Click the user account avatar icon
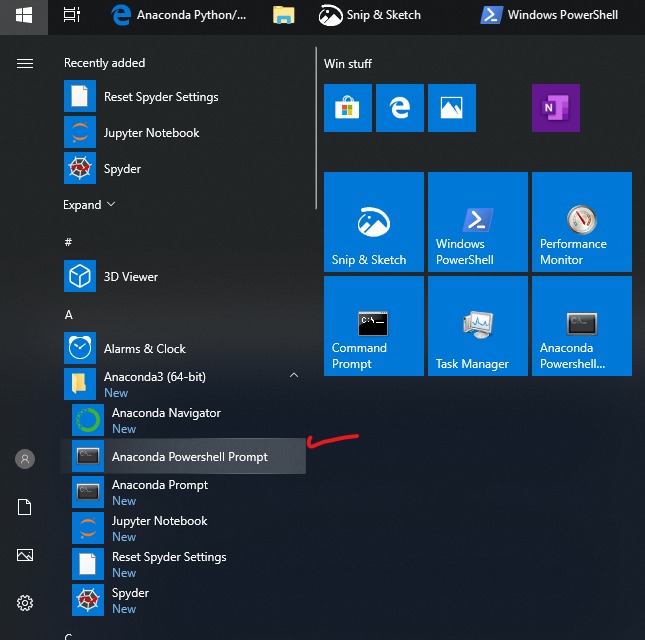The height and width of the screenshot is (640, 645). 25,459
